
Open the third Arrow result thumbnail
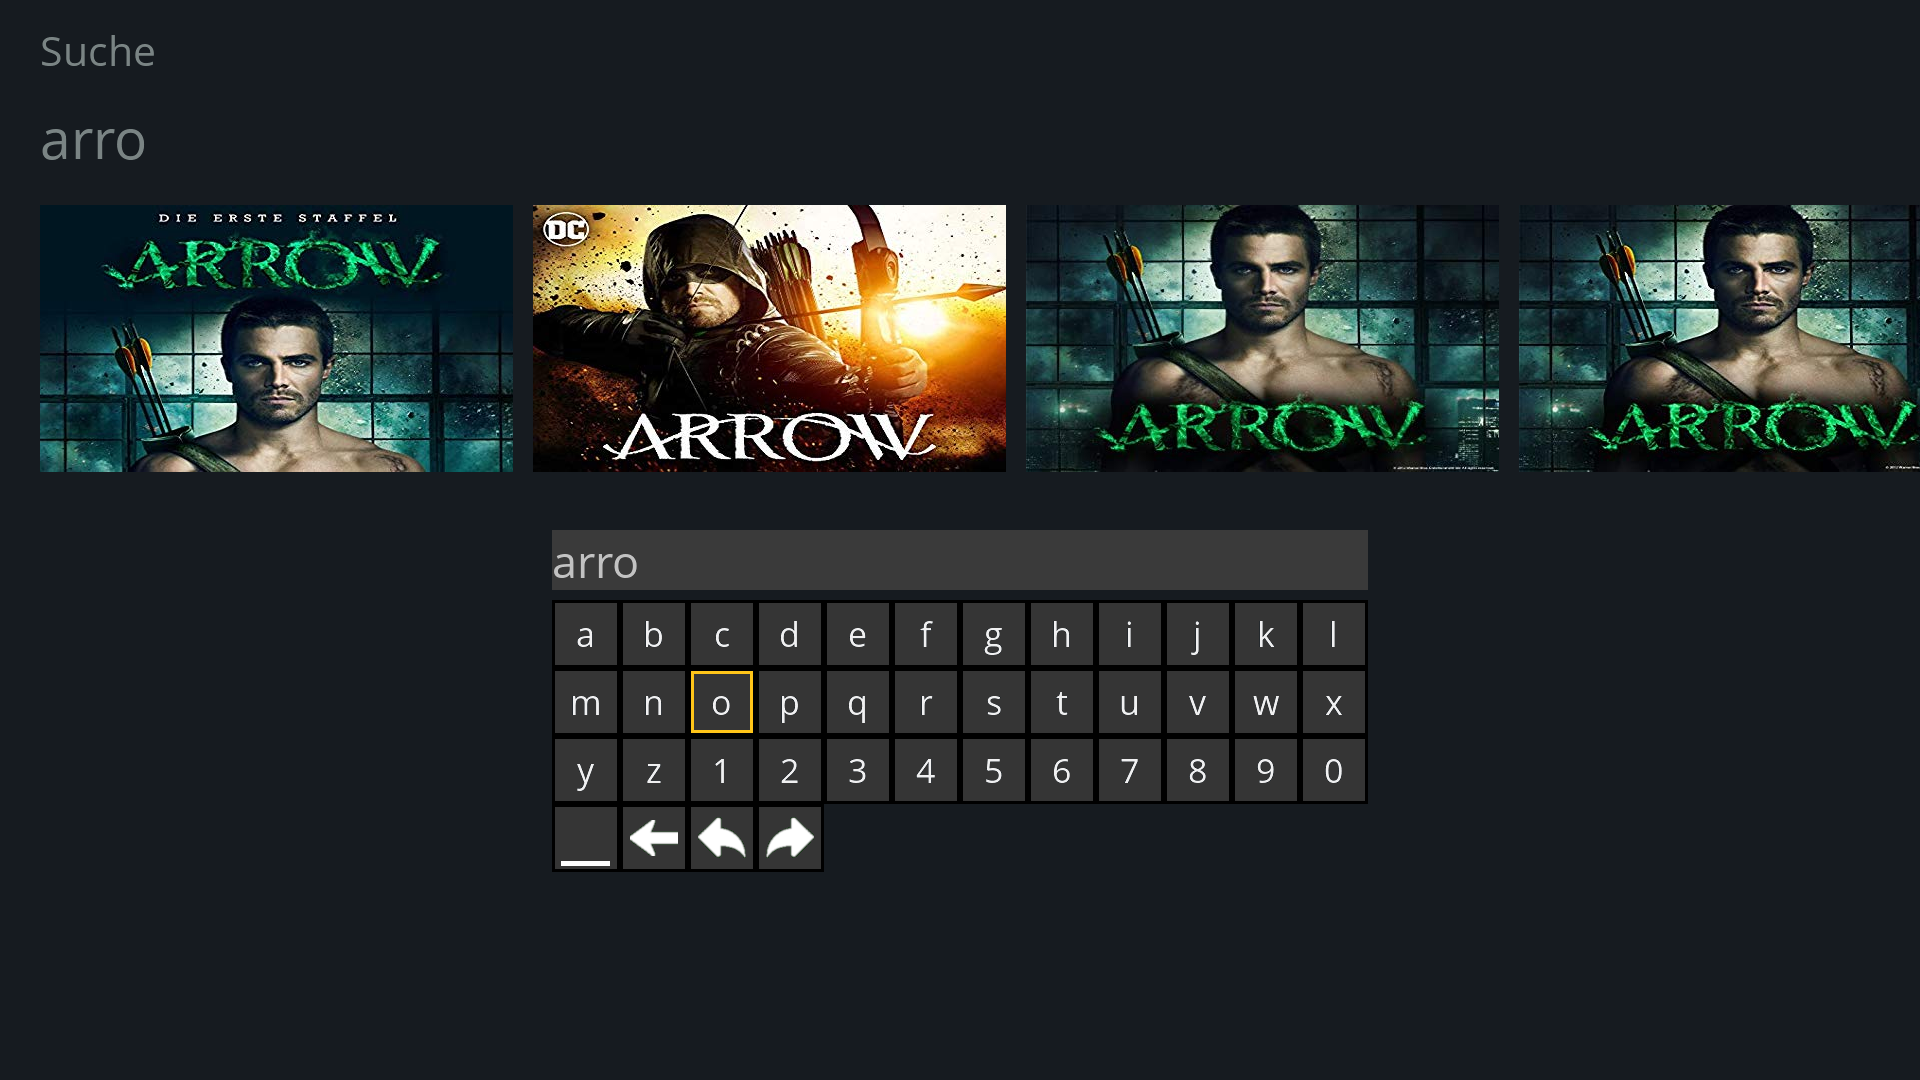(1262, 338)
